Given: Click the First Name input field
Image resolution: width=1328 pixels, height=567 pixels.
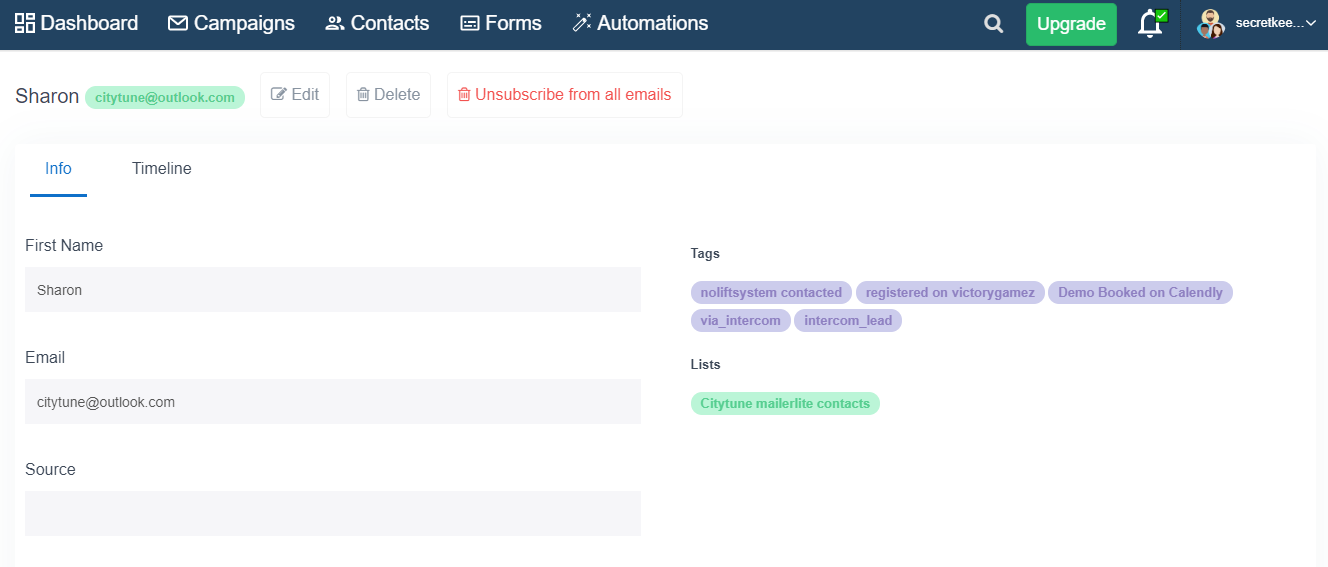Looking at the screenshot, I should point(333,290).
